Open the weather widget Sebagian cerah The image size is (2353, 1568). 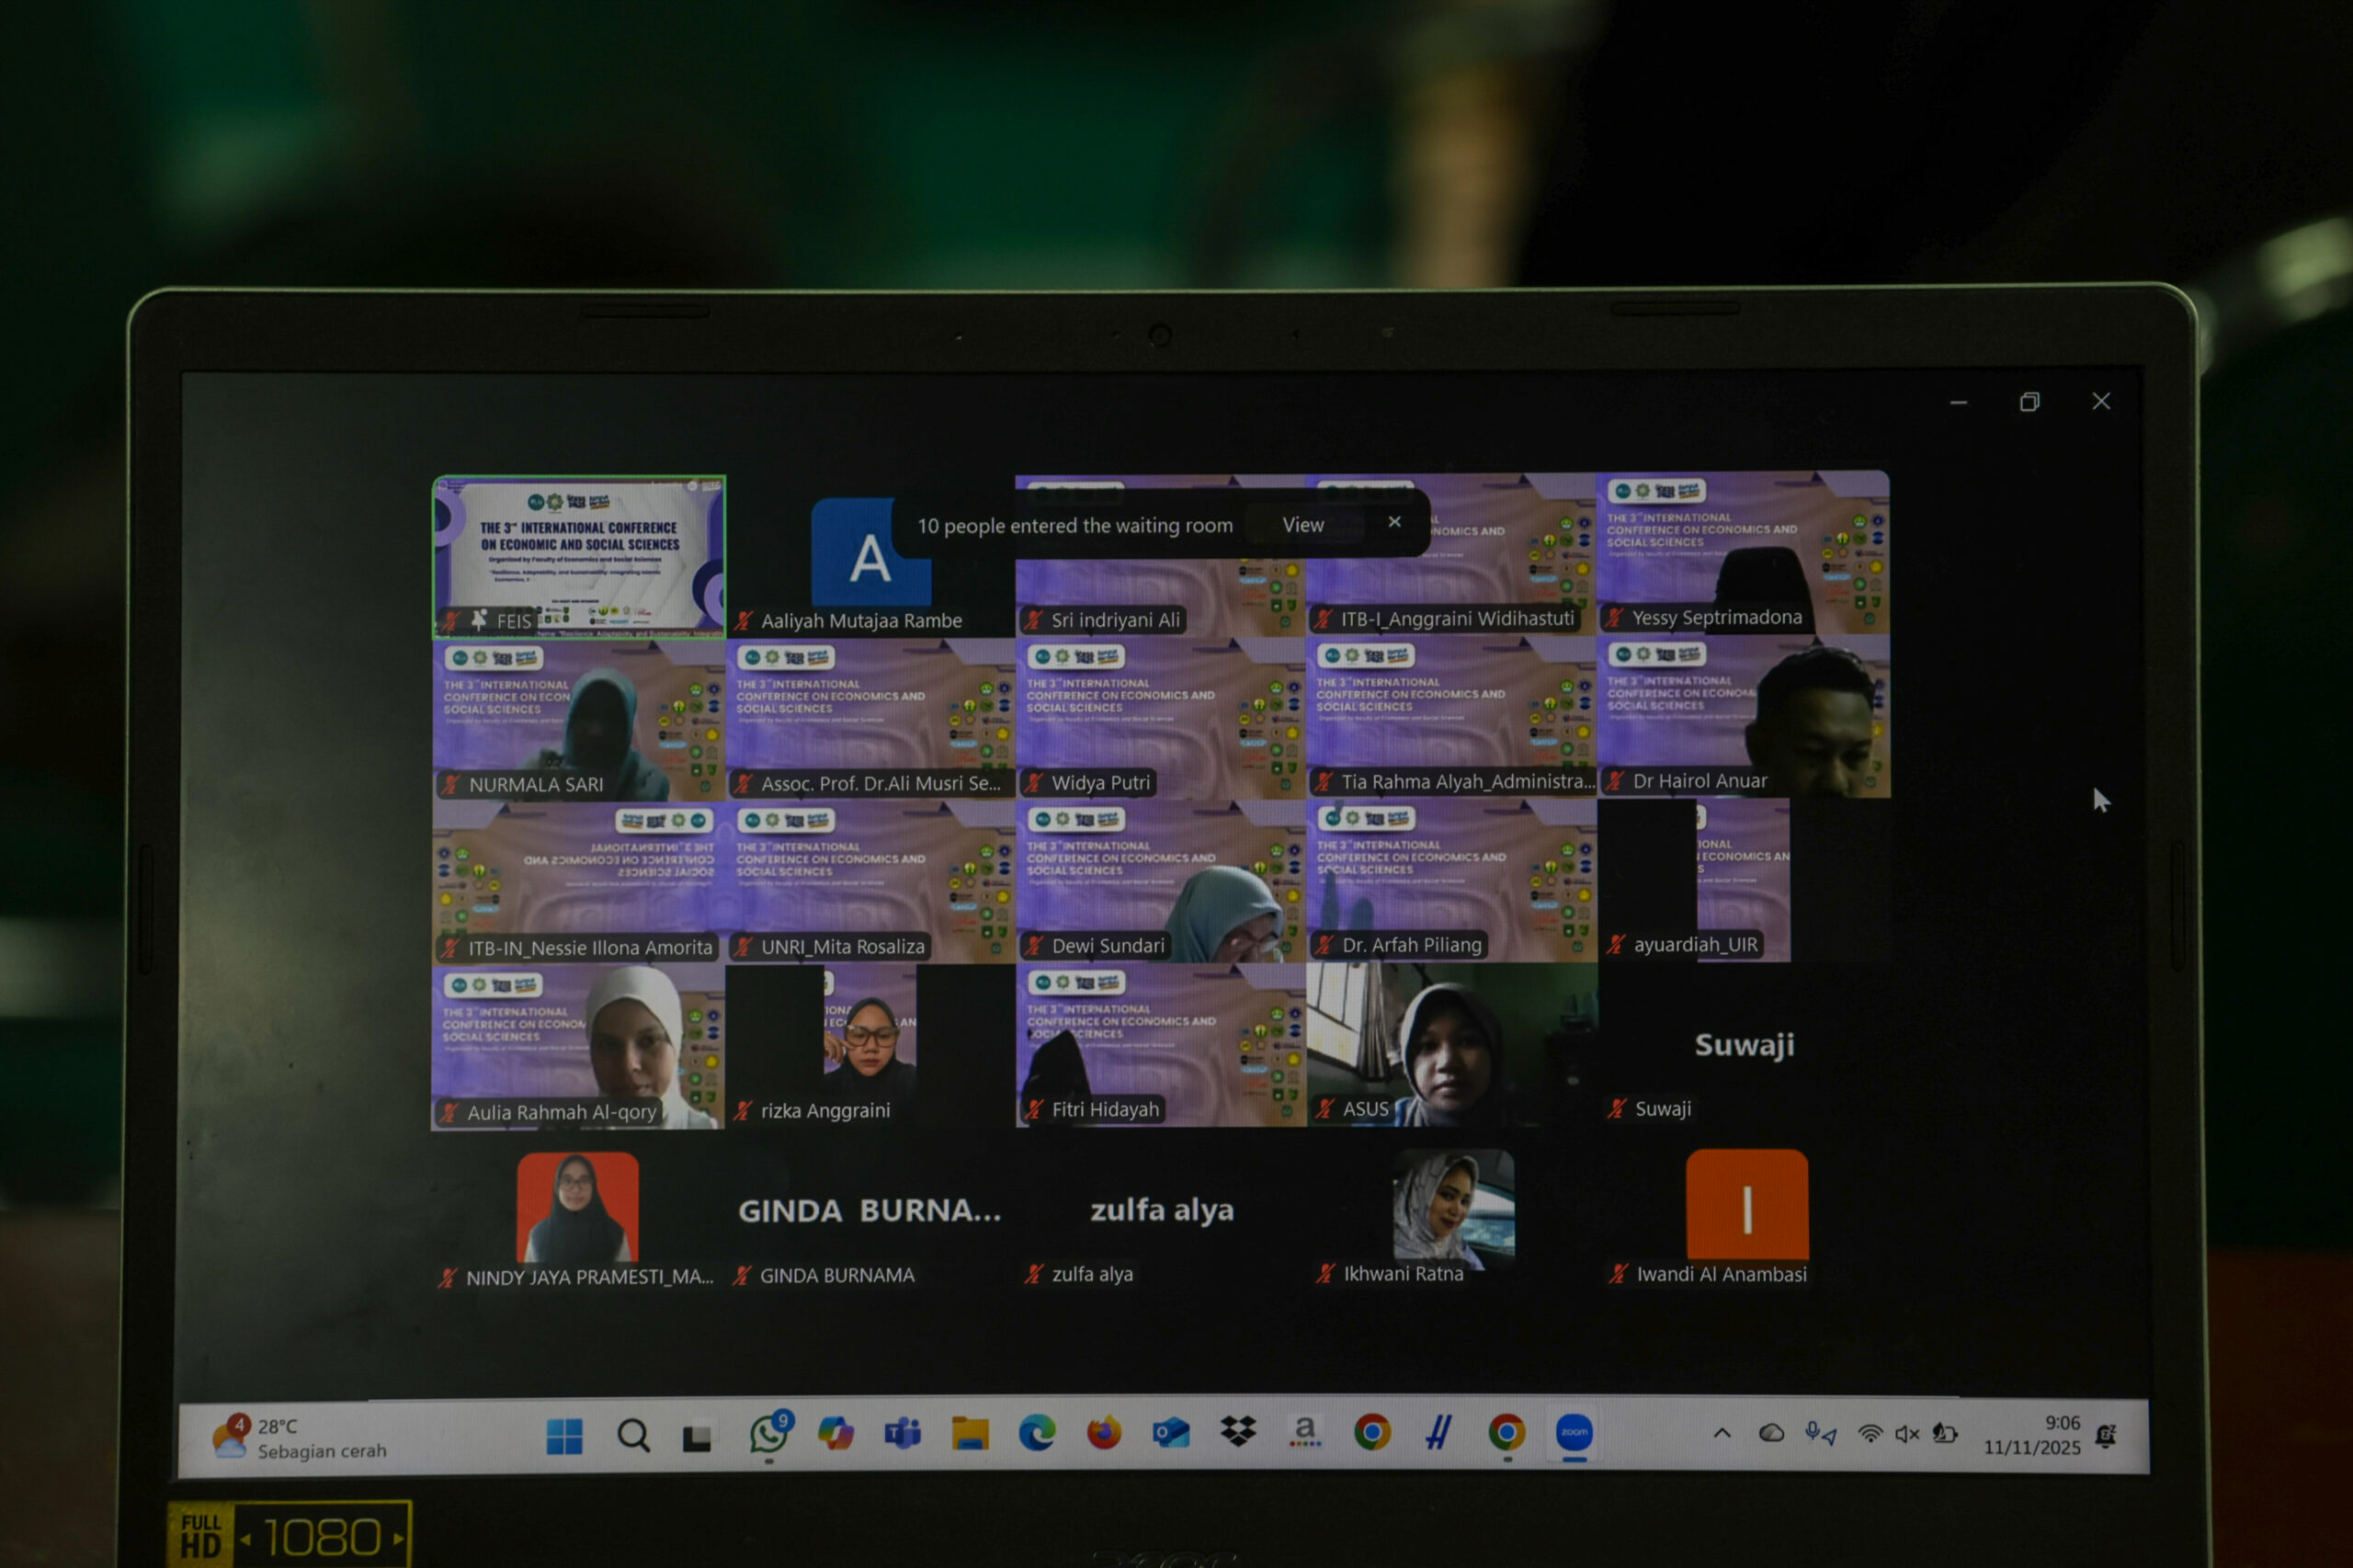point(300,1438)
